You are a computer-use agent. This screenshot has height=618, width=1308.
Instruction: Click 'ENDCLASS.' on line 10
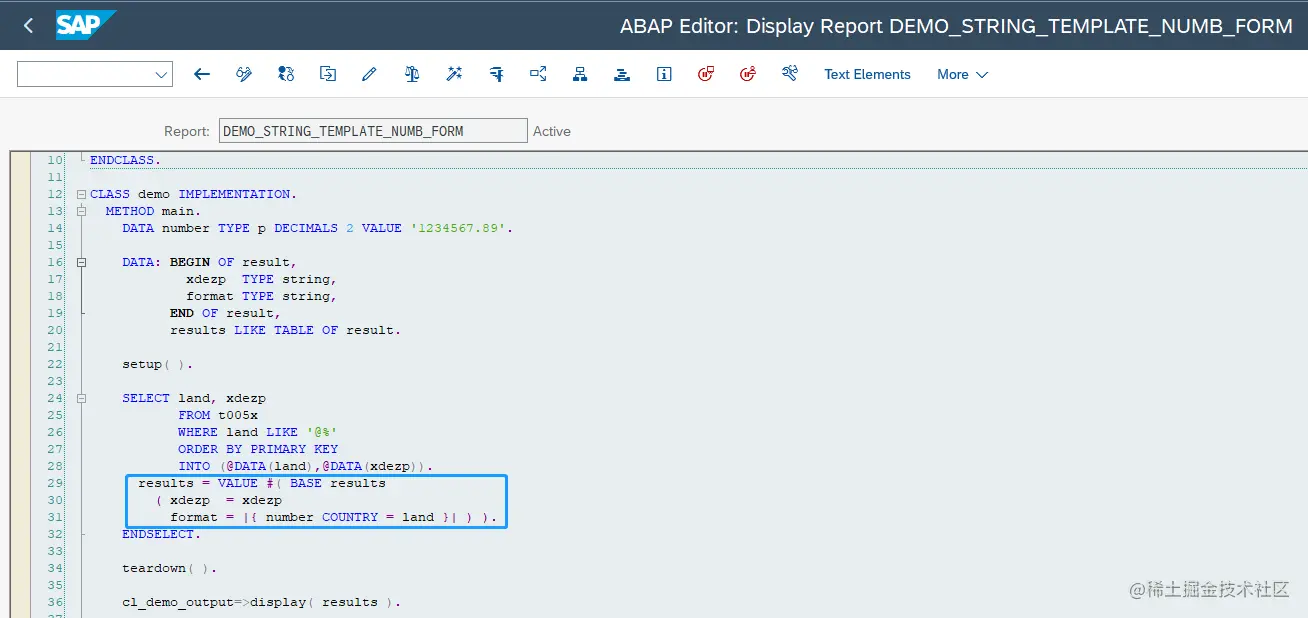pos(125,160)
